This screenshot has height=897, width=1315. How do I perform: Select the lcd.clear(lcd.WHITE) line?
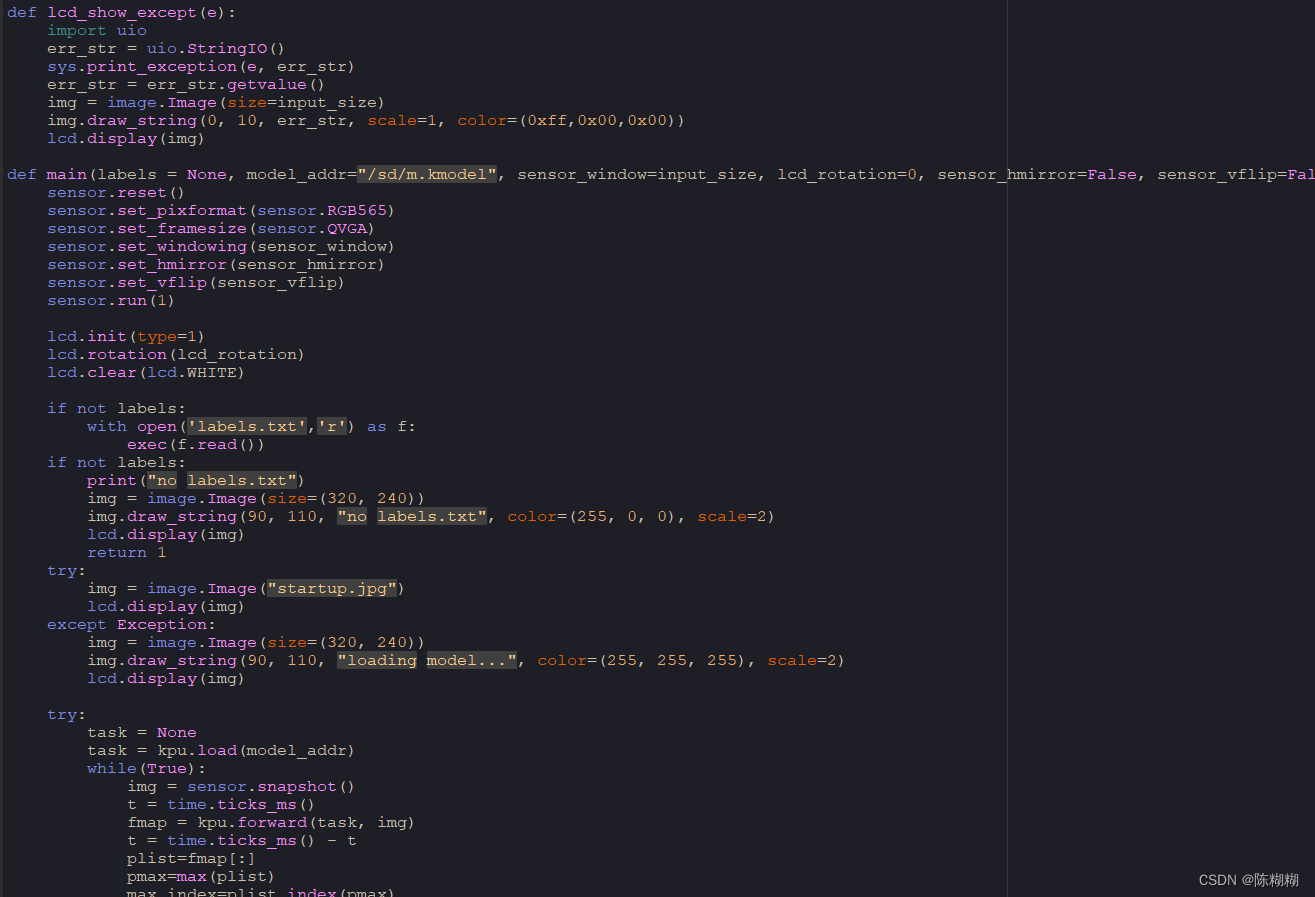[145, 372]
